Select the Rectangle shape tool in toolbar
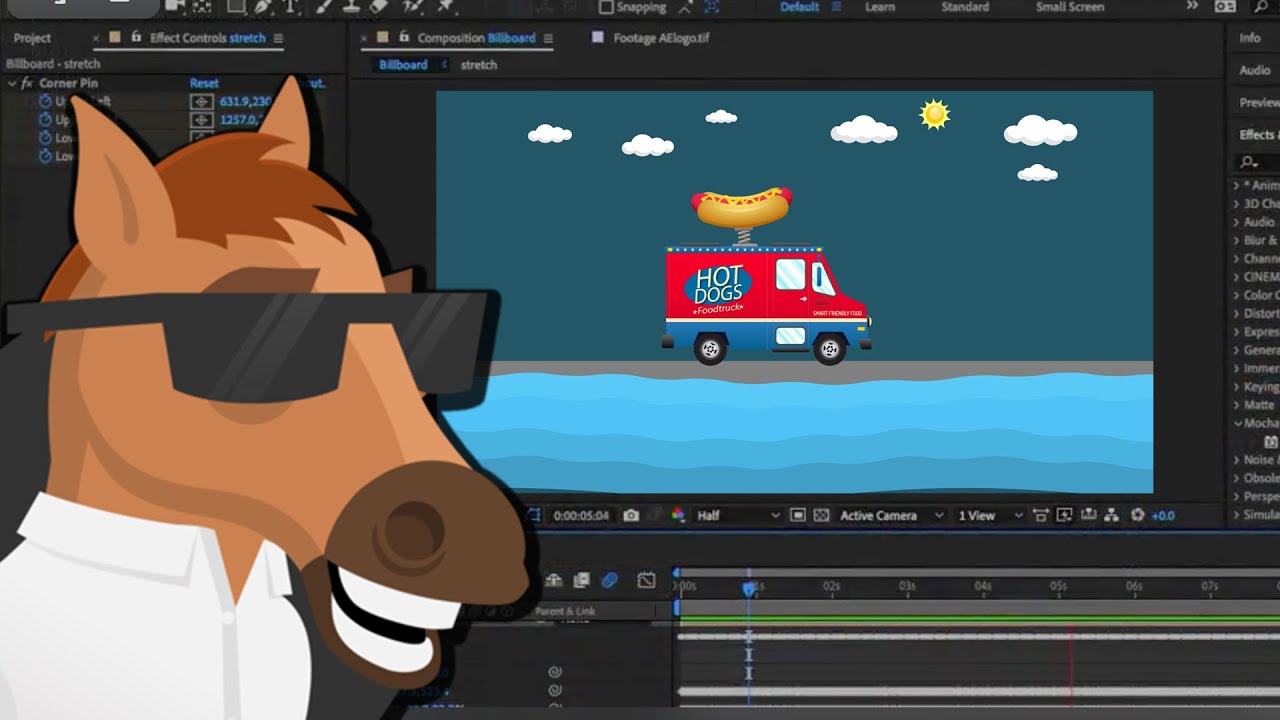The image size is (1280, 720). (x=236, y=6)
